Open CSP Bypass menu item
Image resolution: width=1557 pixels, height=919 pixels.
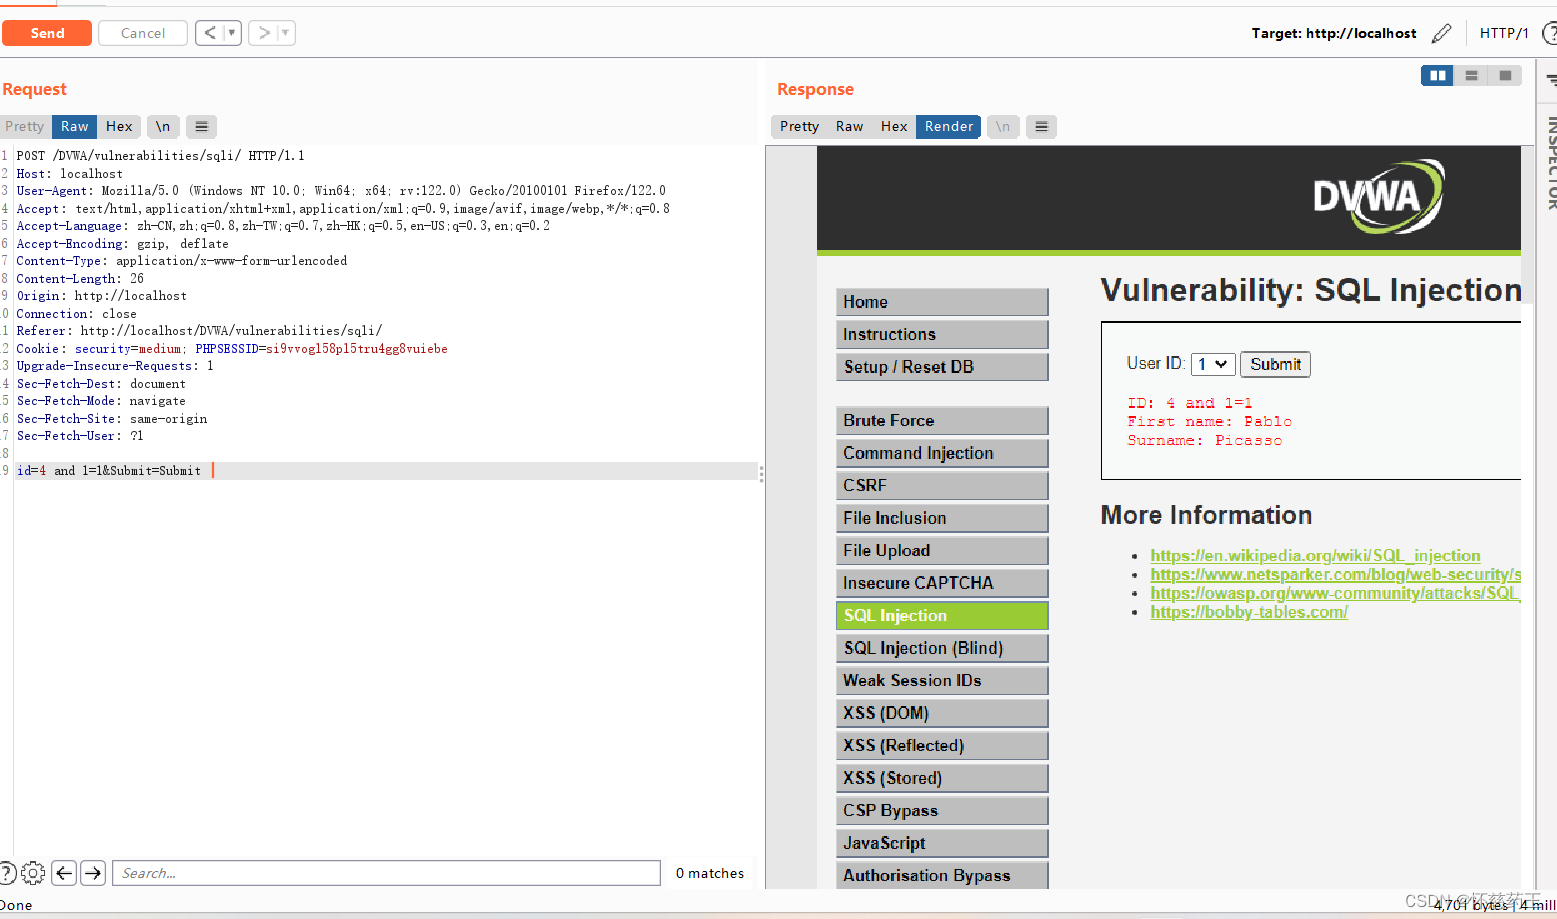click(x=942, y=810)
